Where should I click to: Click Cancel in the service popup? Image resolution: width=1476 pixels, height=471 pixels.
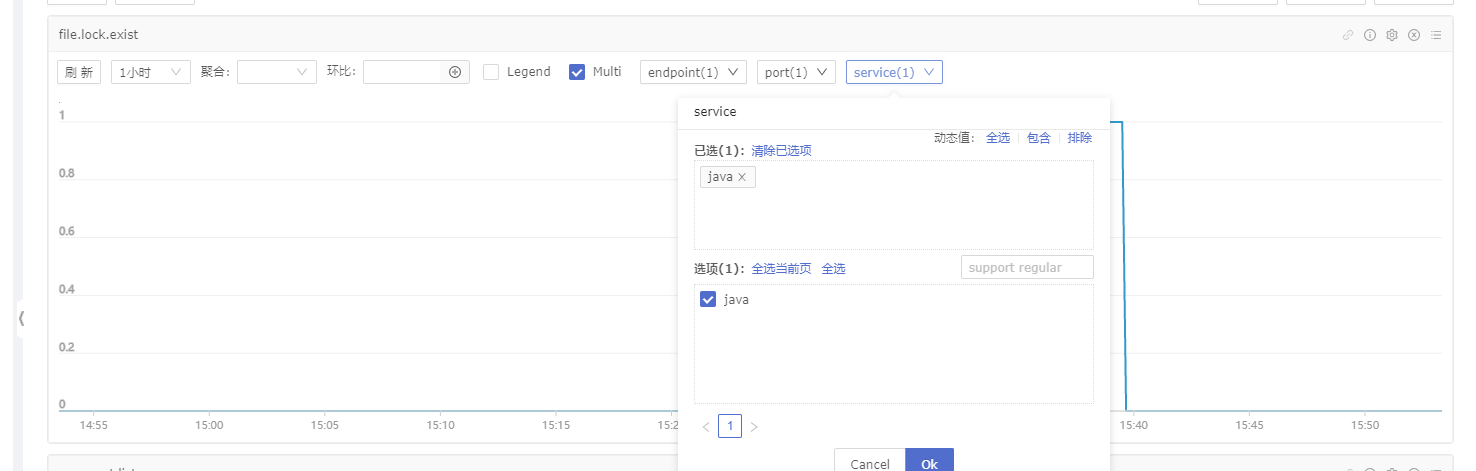[x=870, y=462]
